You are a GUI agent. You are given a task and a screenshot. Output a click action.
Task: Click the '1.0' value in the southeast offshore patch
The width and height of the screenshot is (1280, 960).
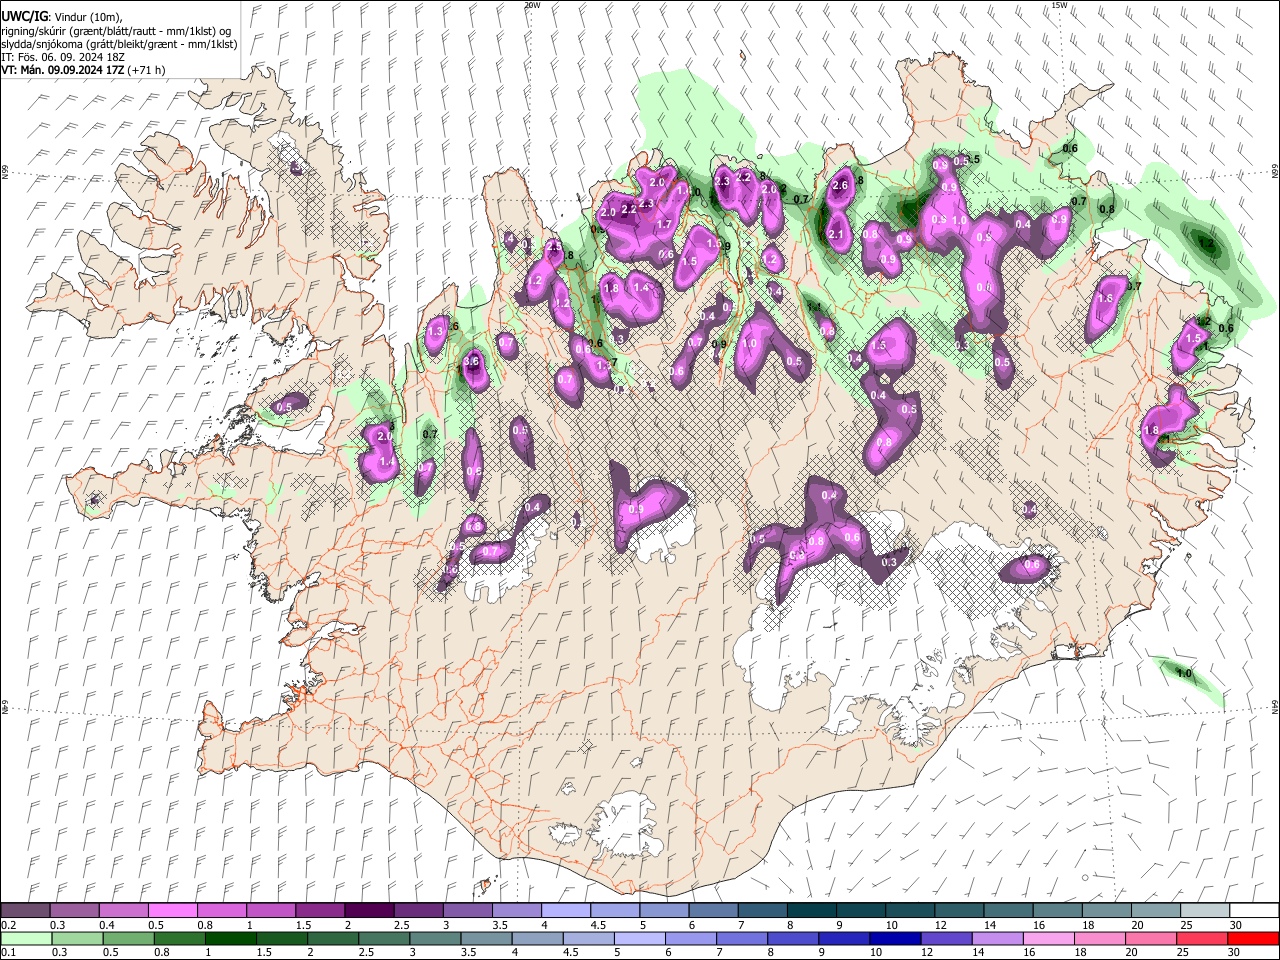(x=1184, y=674)
